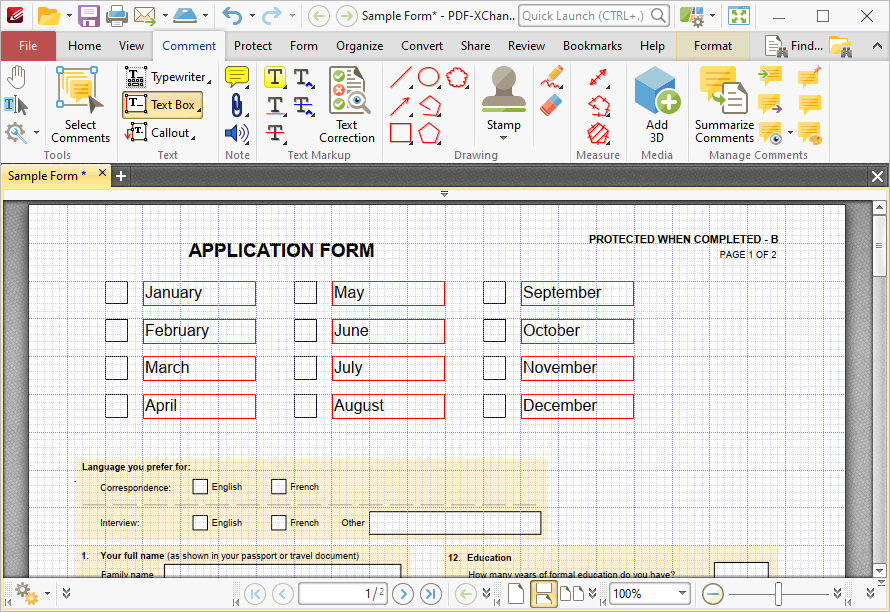Image resolution: width=890 pixels, height=612 pixels.
Task: Expand the Email dropdown arrow
Action: pos(165,16)
